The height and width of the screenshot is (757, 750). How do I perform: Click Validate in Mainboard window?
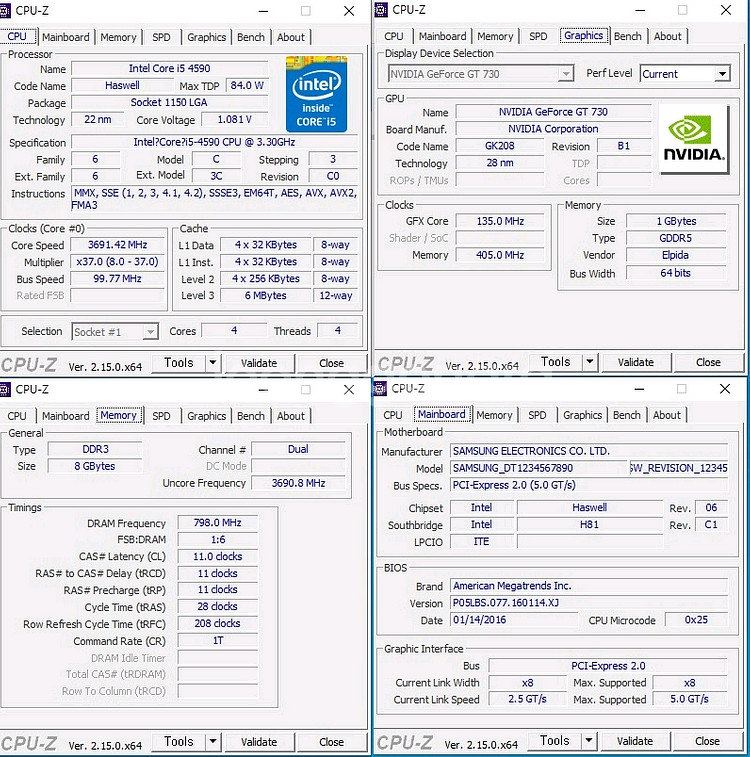(x=635, y=741)
